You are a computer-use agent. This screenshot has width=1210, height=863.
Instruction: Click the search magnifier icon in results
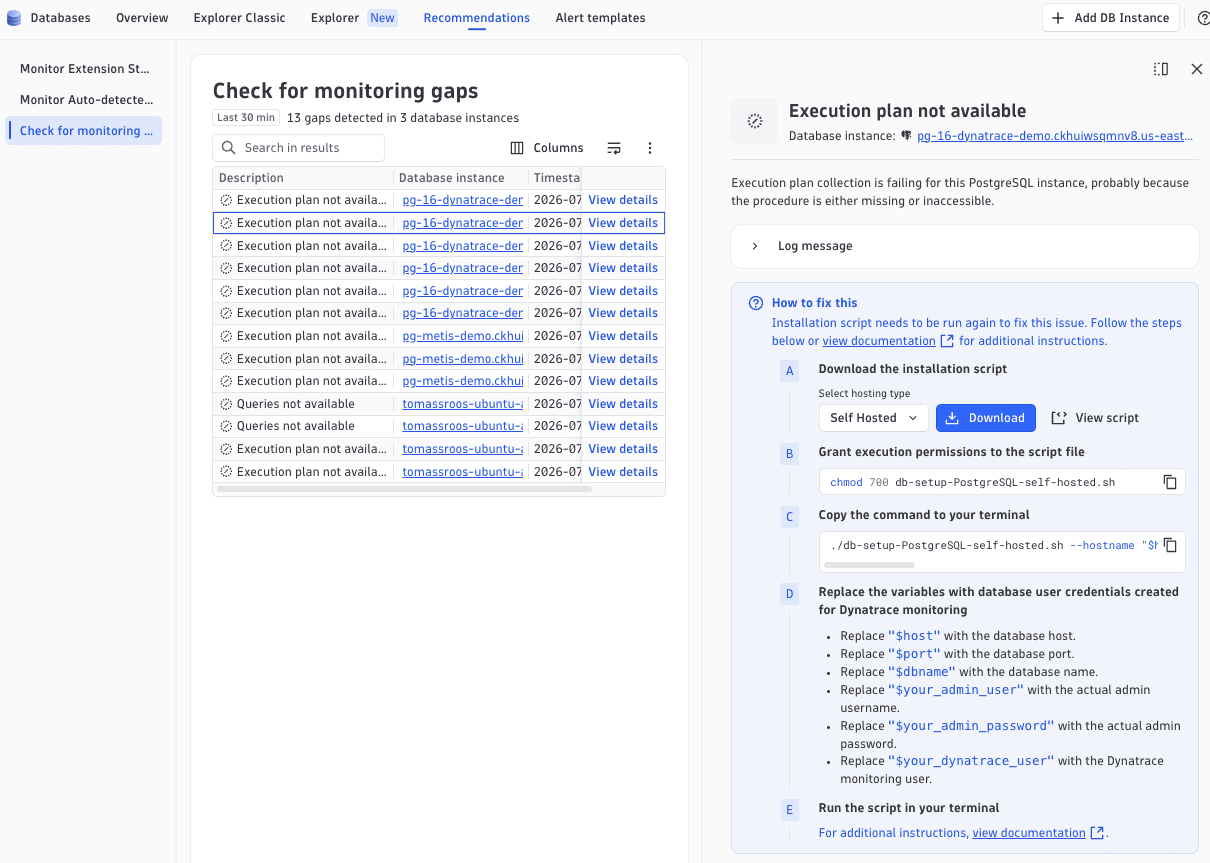coord(228,148)
